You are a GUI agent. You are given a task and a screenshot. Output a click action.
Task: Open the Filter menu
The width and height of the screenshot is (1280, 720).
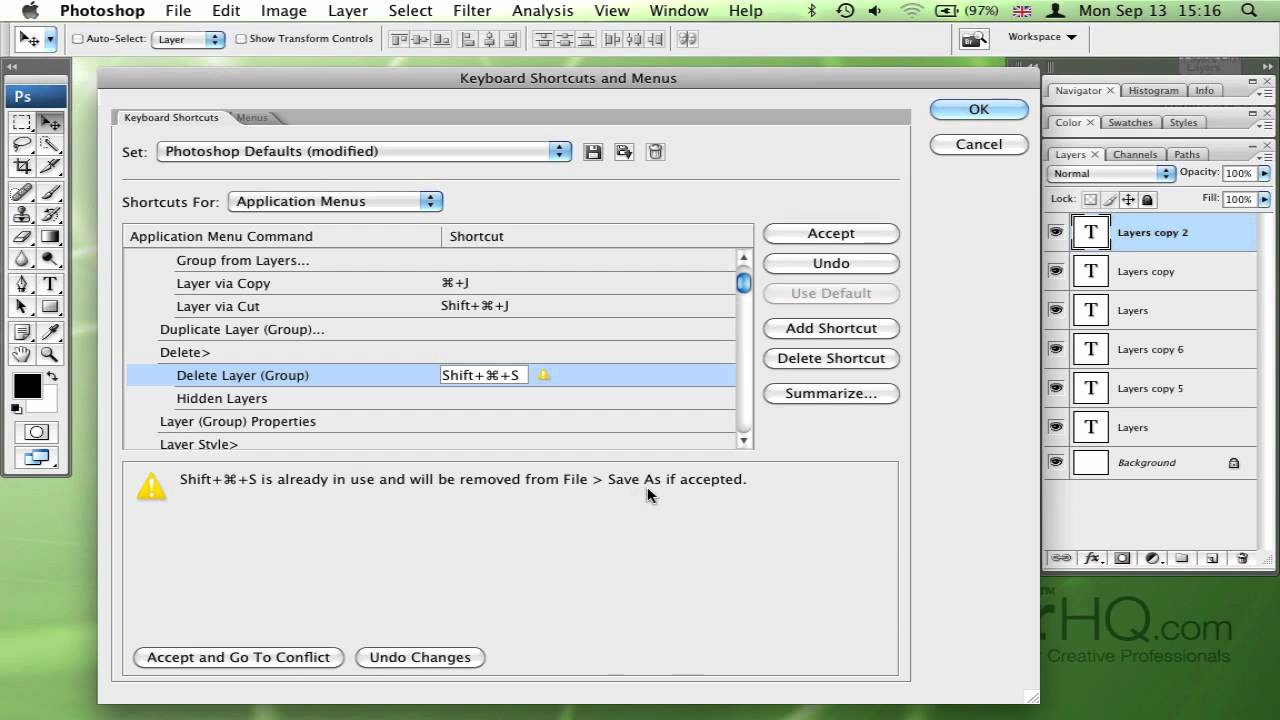(472, 11)
